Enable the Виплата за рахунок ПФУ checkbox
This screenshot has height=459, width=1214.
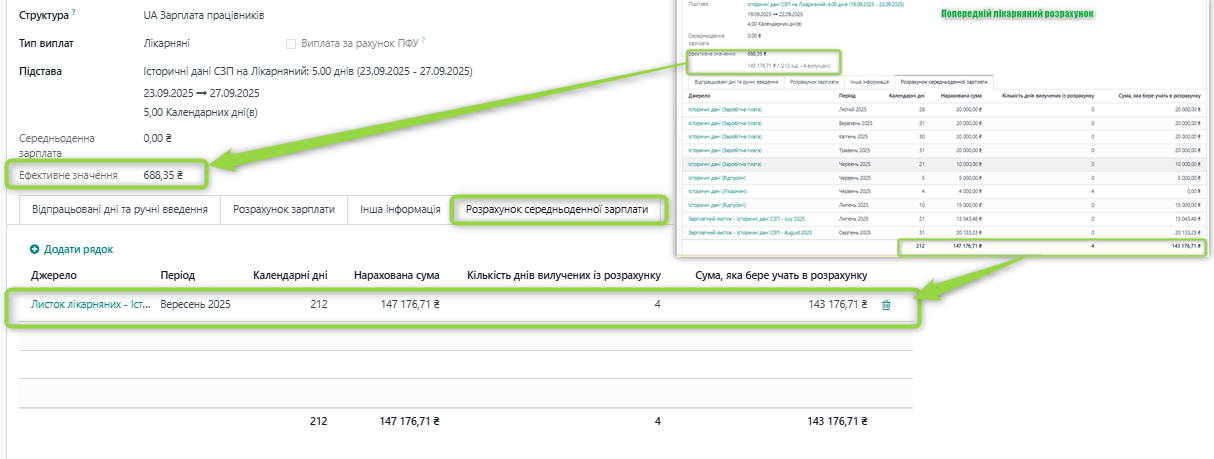[x=291, y=44]
